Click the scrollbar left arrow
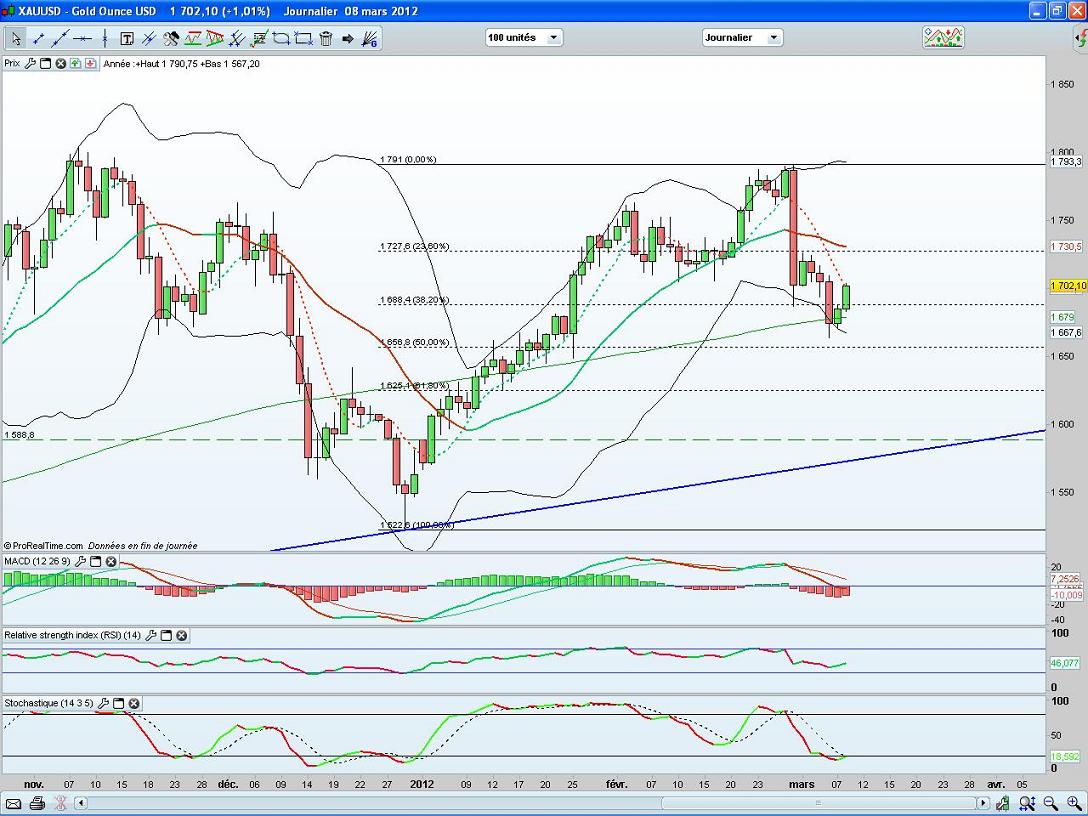Viewport: 1088px width, 816px height. [80, 804]
